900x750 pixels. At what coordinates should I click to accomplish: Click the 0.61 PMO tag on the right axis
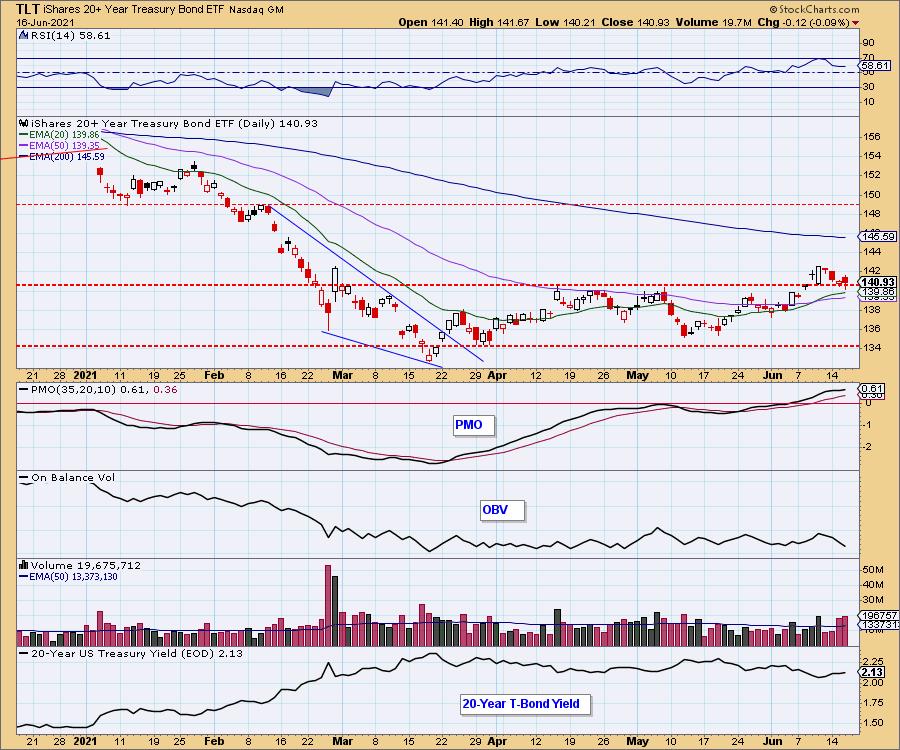click(873, 388)
